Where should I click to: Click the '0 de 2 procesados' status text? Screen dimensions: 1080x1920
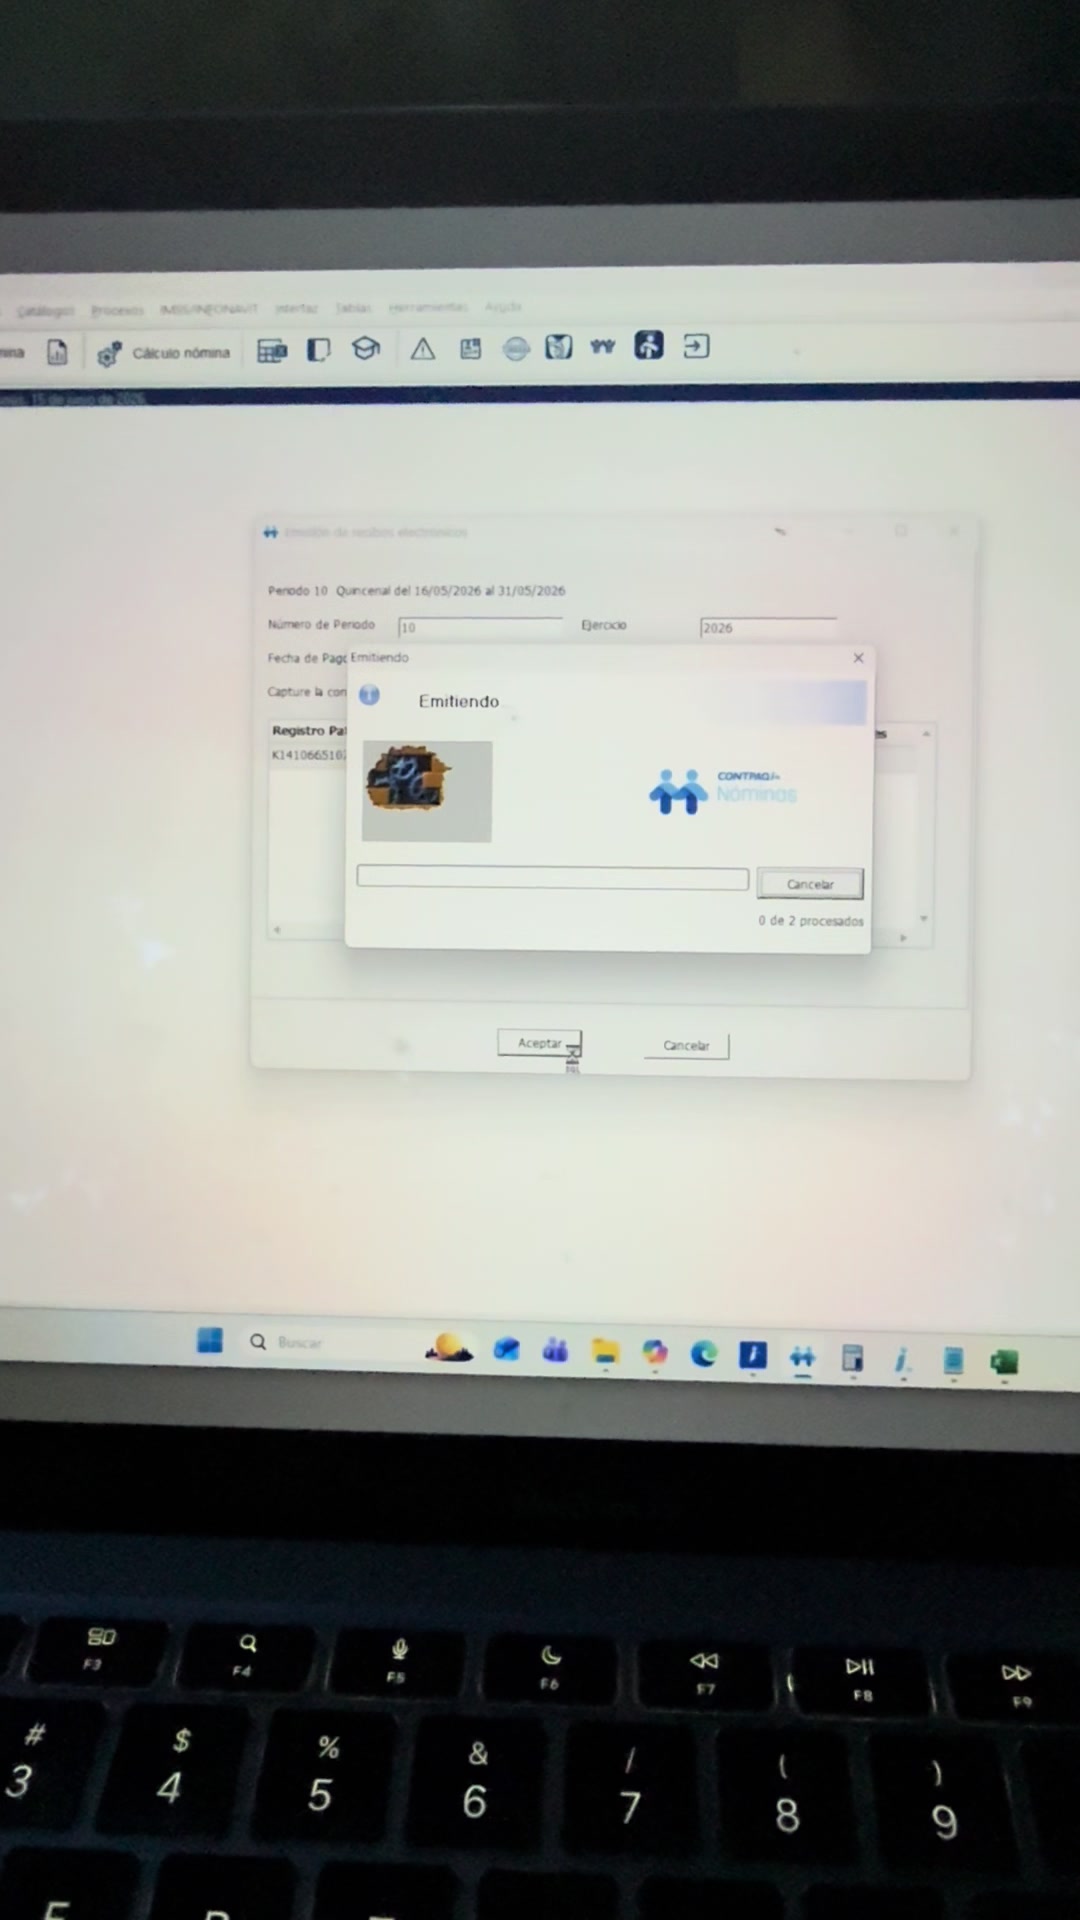810,921
